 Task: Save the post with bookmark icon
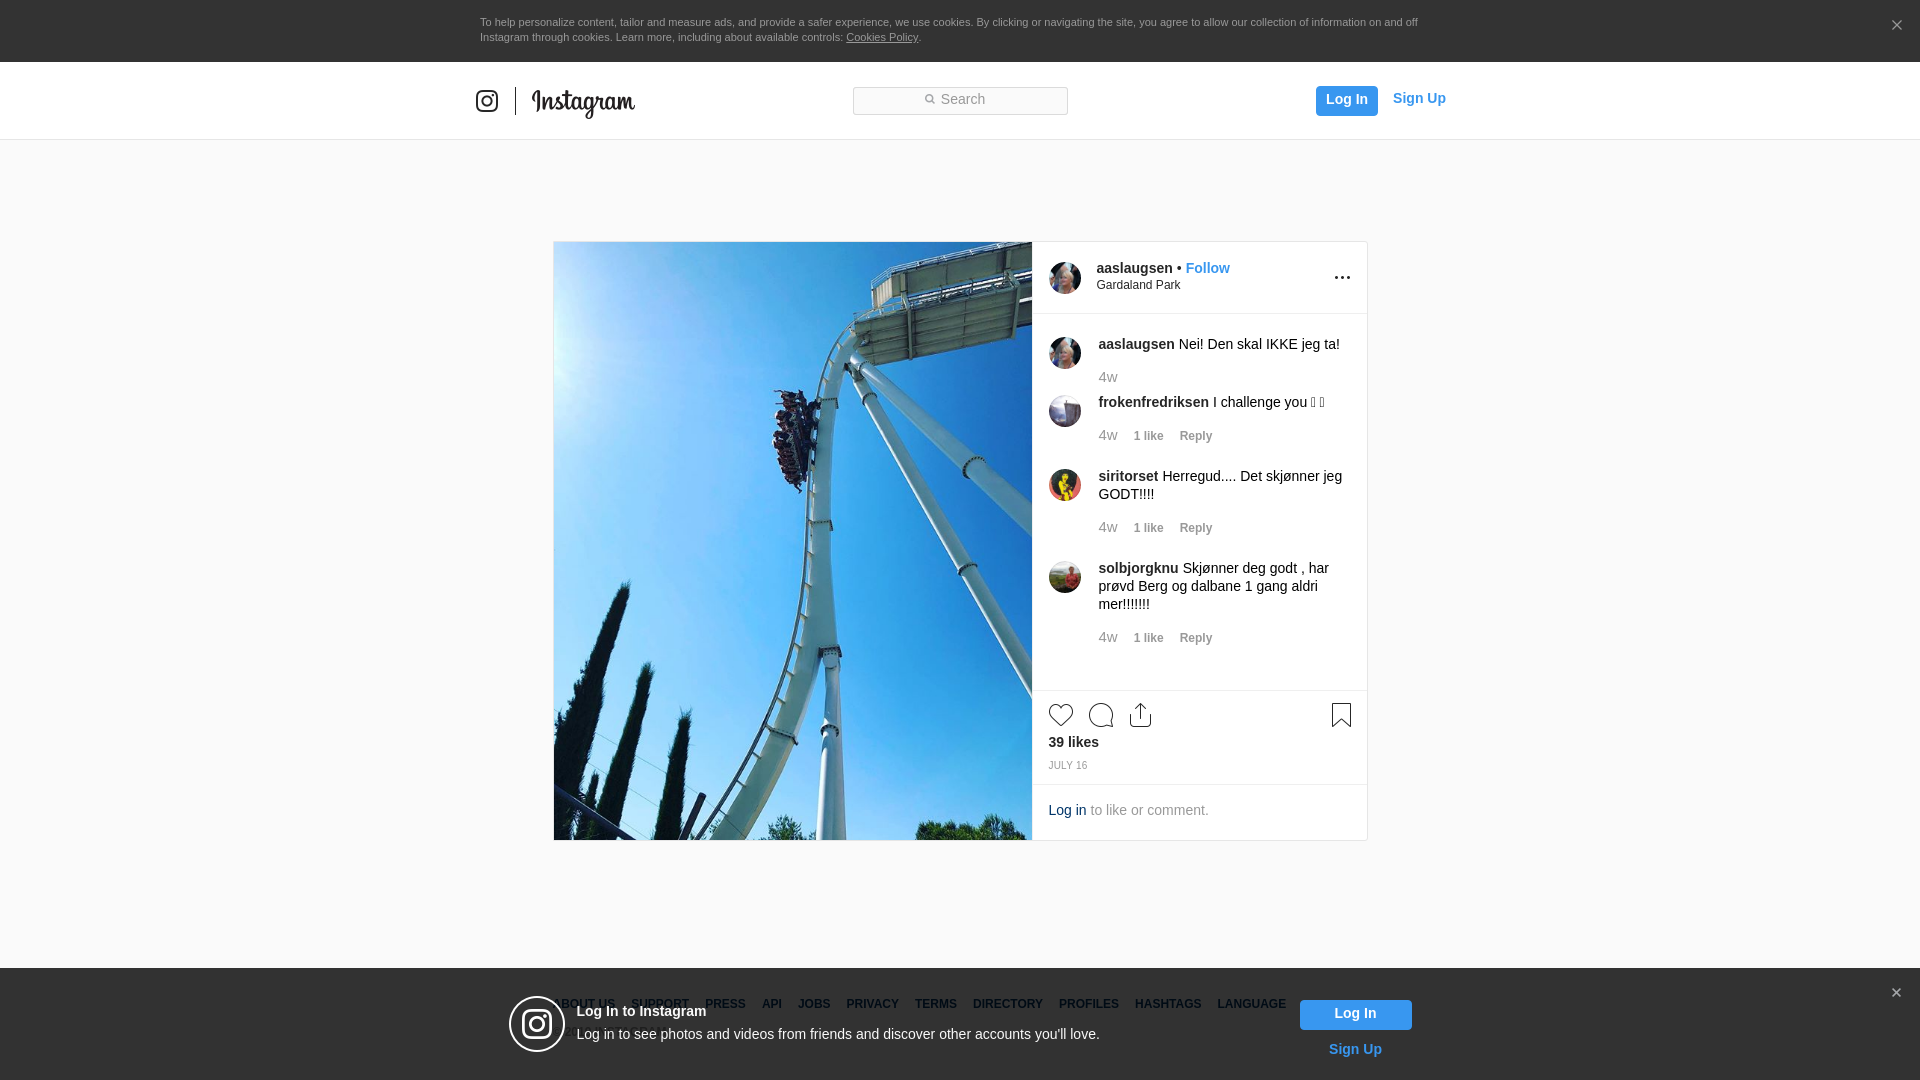coord(1341,715)
